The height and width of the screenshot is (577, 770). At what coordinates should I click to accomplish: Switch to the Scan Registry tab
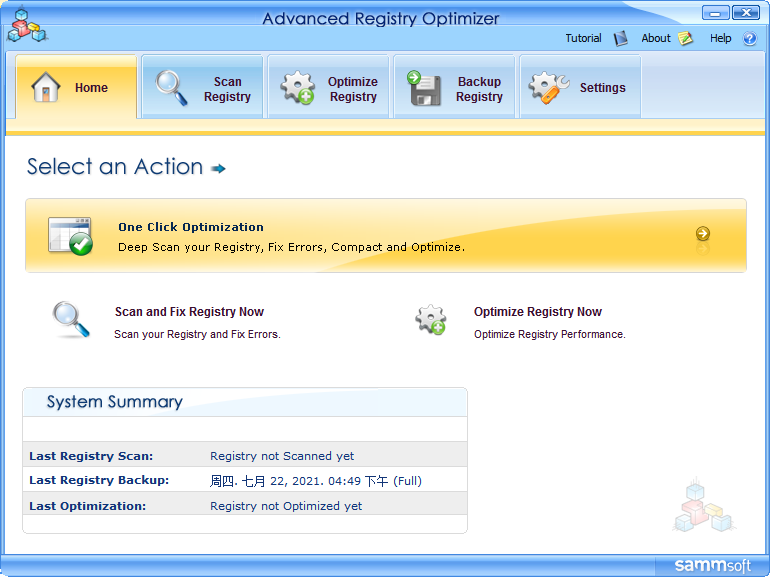pyautogui.click(x=202, y=87)
